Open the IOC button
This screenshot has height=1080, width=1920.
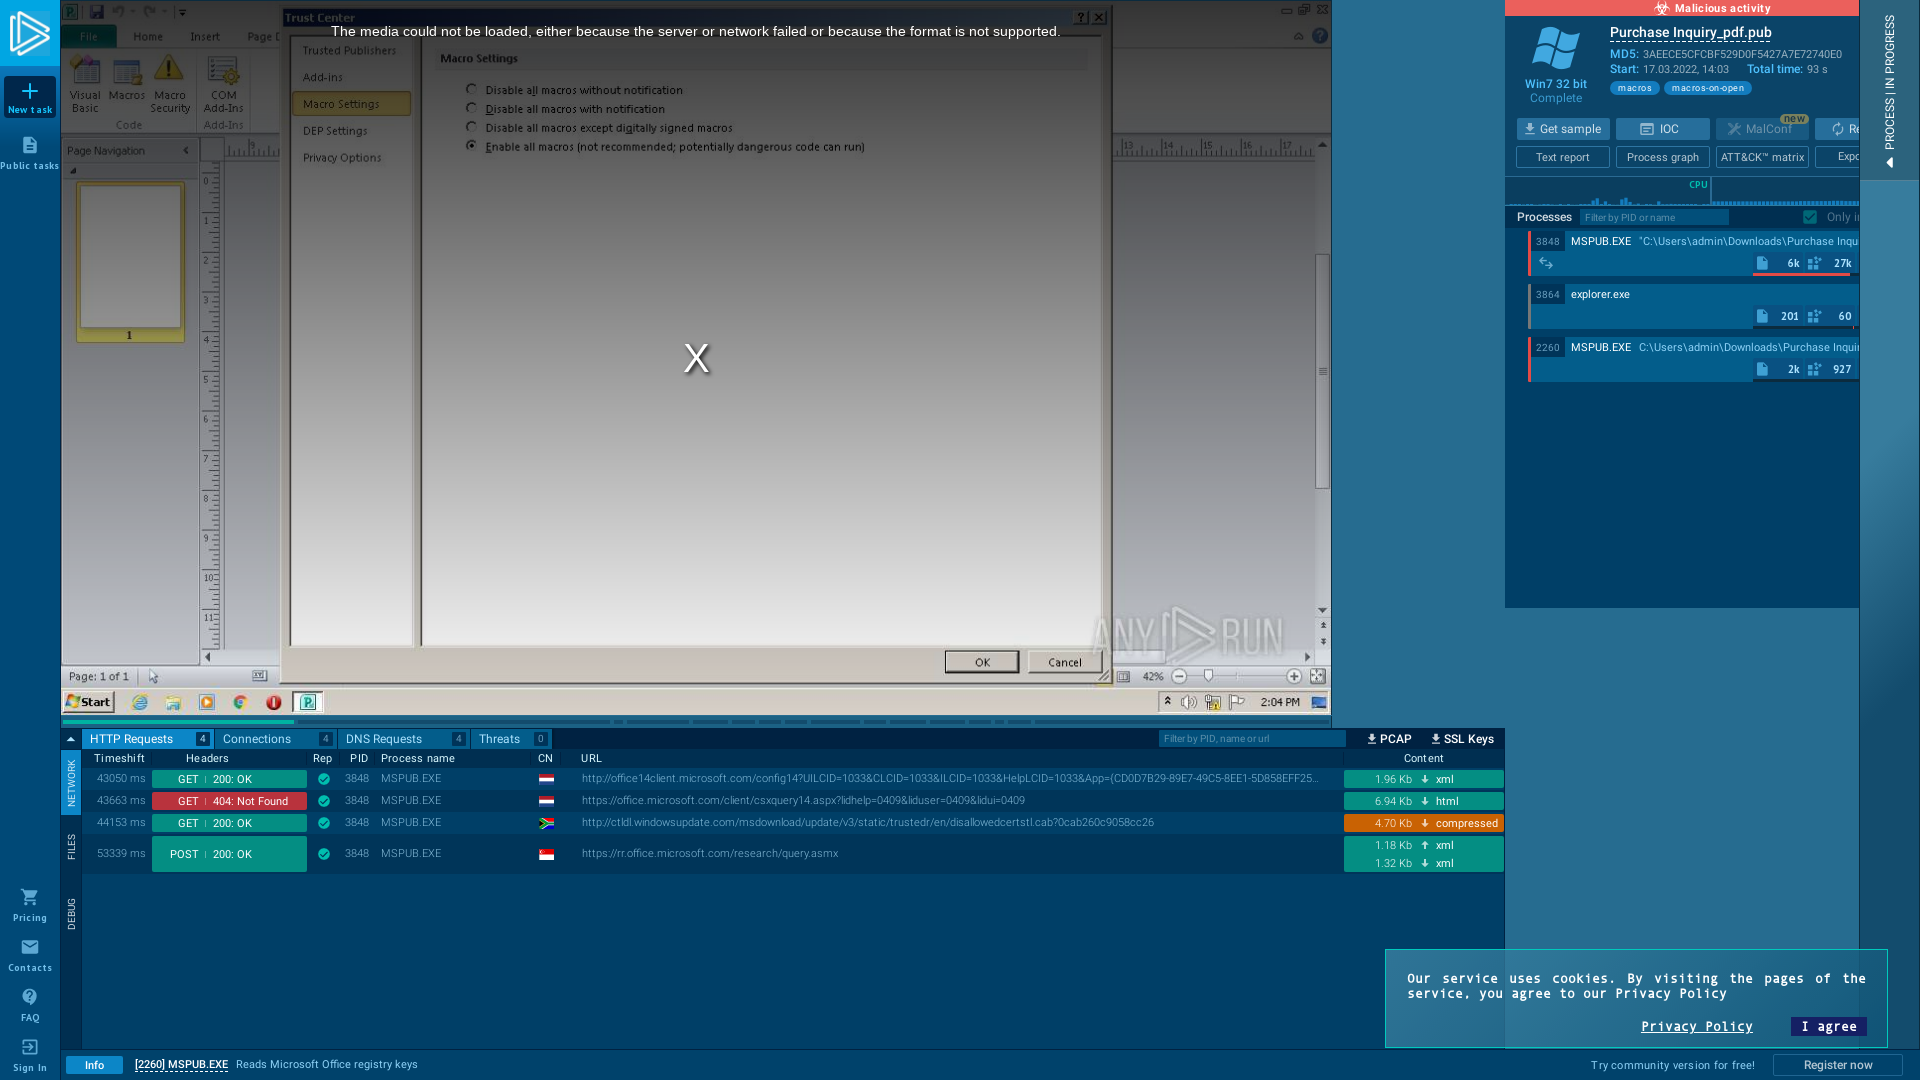[x=1662, y=129]
